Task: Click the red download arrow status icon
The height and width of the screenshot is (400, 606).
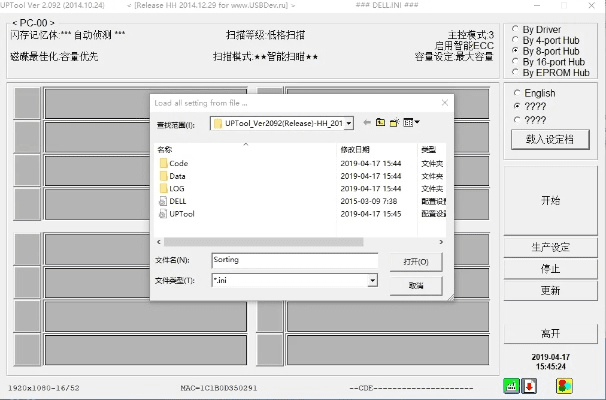Action: pos(529,386)
